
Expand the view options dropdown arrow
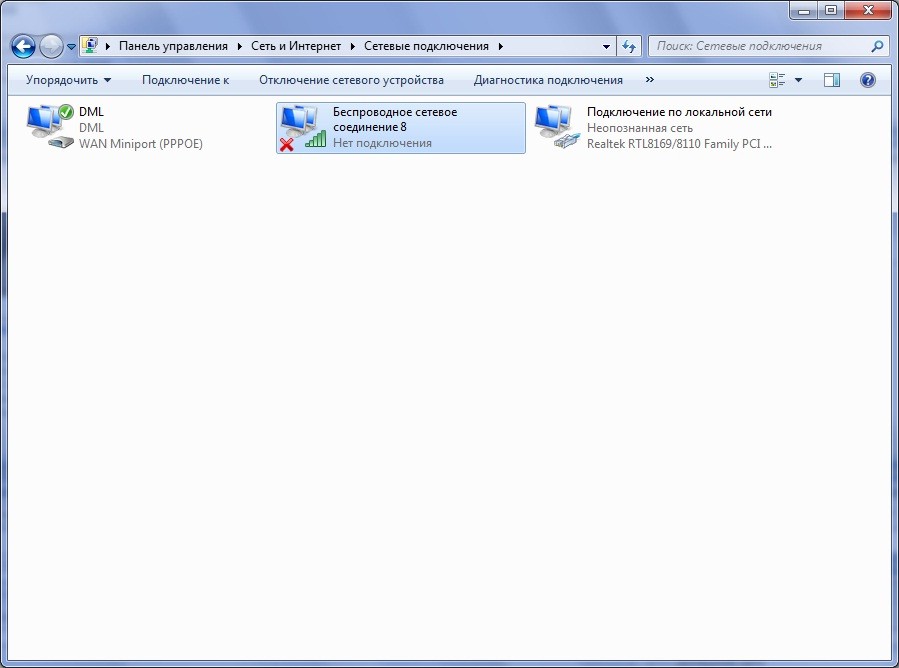tap(798, 80)
